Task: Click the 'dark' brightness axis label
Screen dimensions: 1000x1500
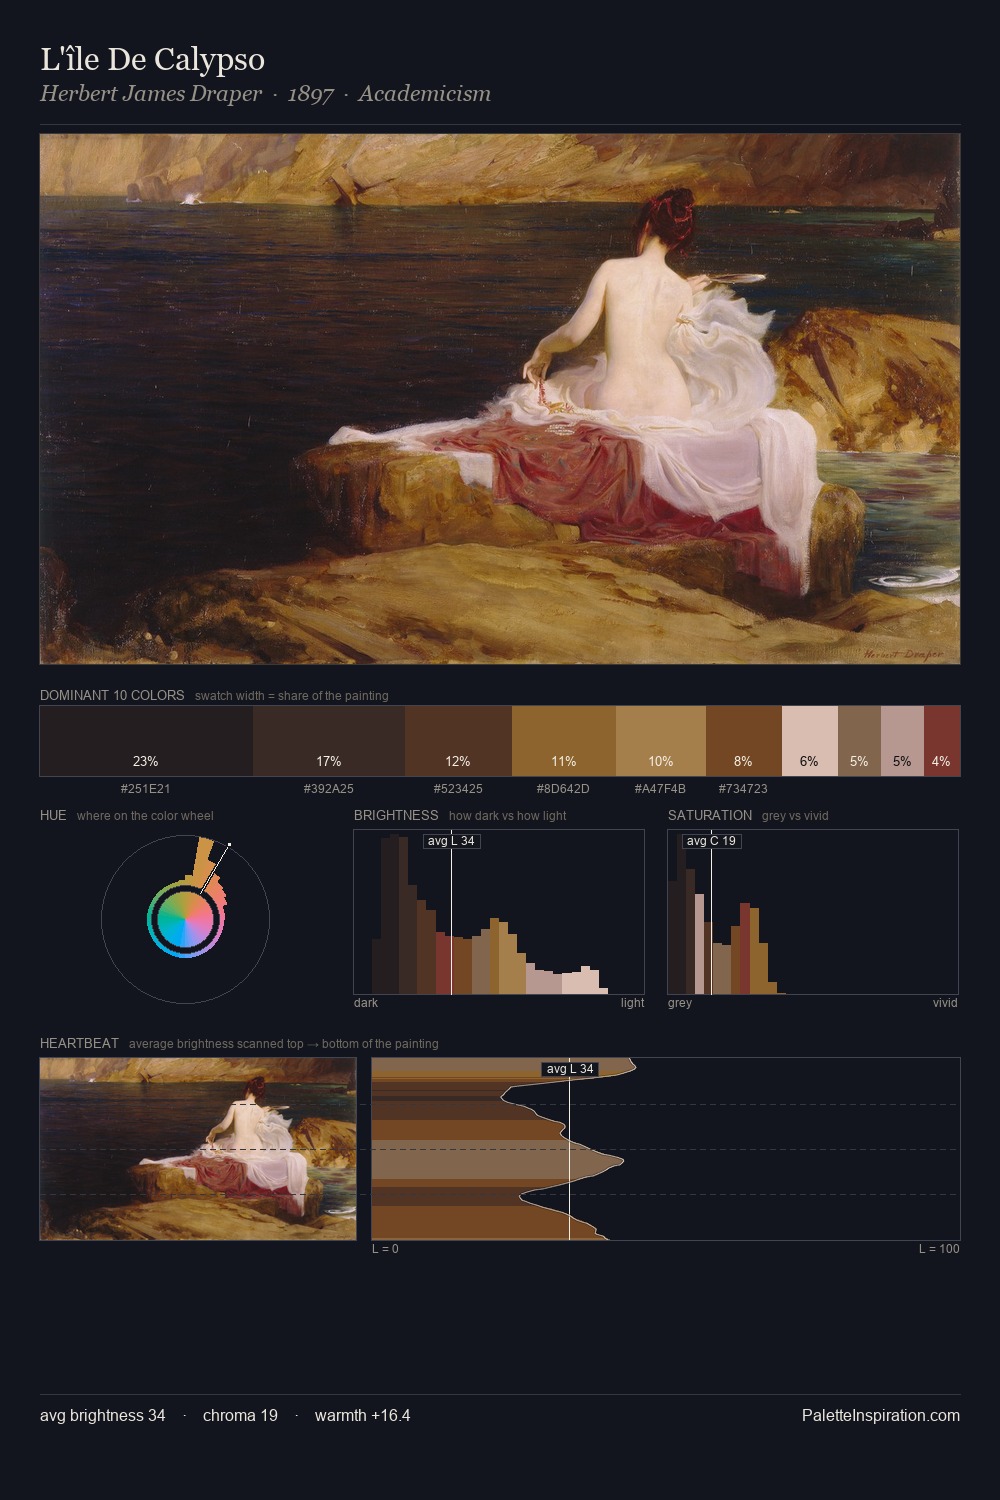Action: pos(366,1003)
